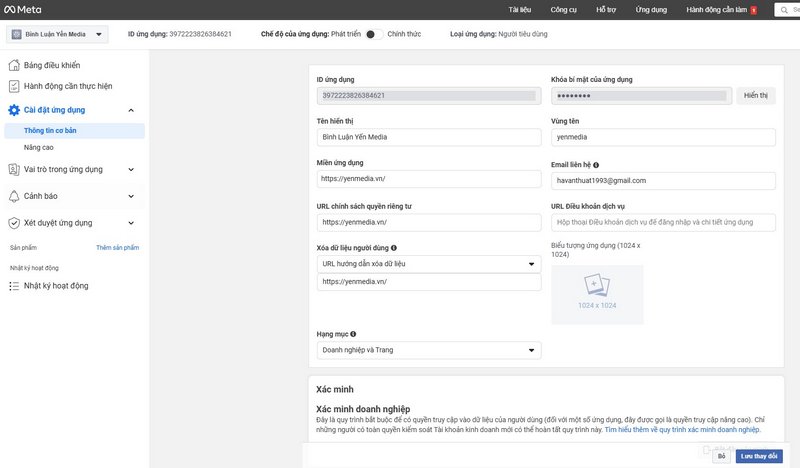800x468 pixels.
Task: Click red notification badge on Hành động cần làm
Action: click(x=754, y=10)
